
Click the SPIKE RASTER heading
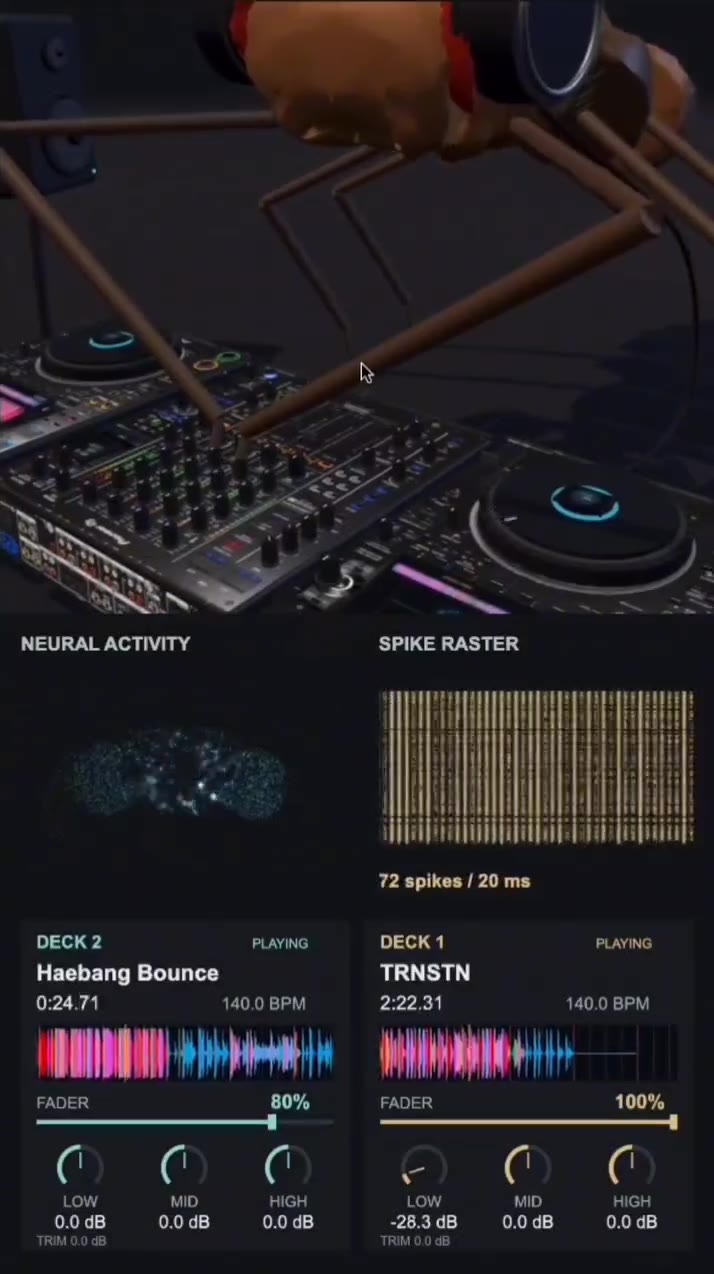pyautogui.click(x=448, y=644)
